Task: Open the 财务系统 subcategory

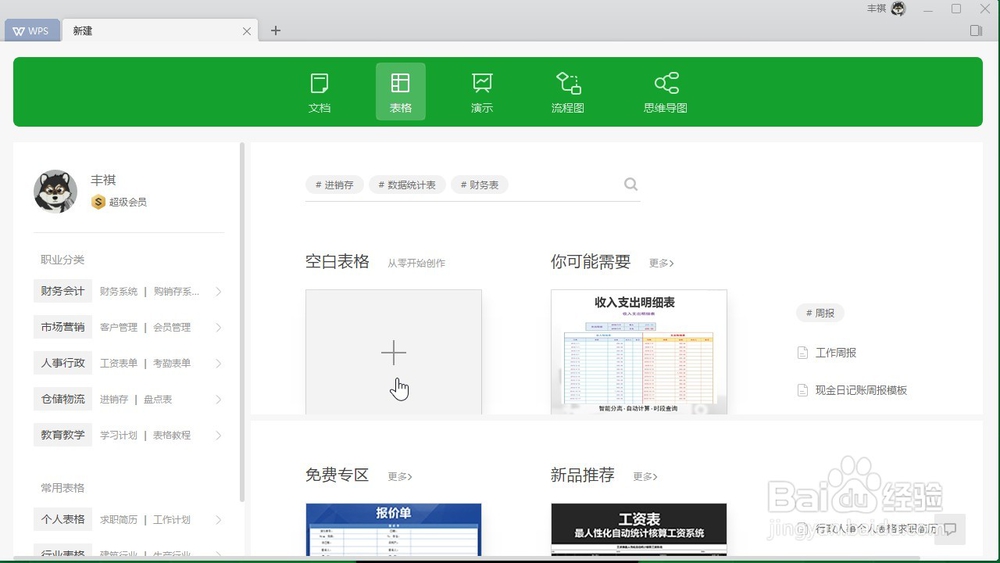Action: pyautogui.click(x=119, y=291)
